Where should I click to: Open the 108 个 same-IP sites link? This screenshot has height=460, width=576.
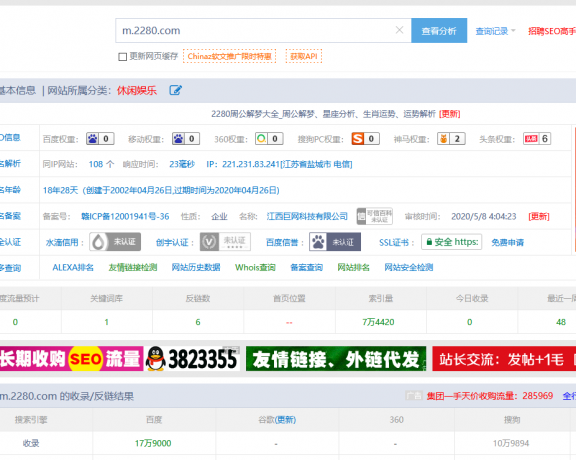pos(101,164)
